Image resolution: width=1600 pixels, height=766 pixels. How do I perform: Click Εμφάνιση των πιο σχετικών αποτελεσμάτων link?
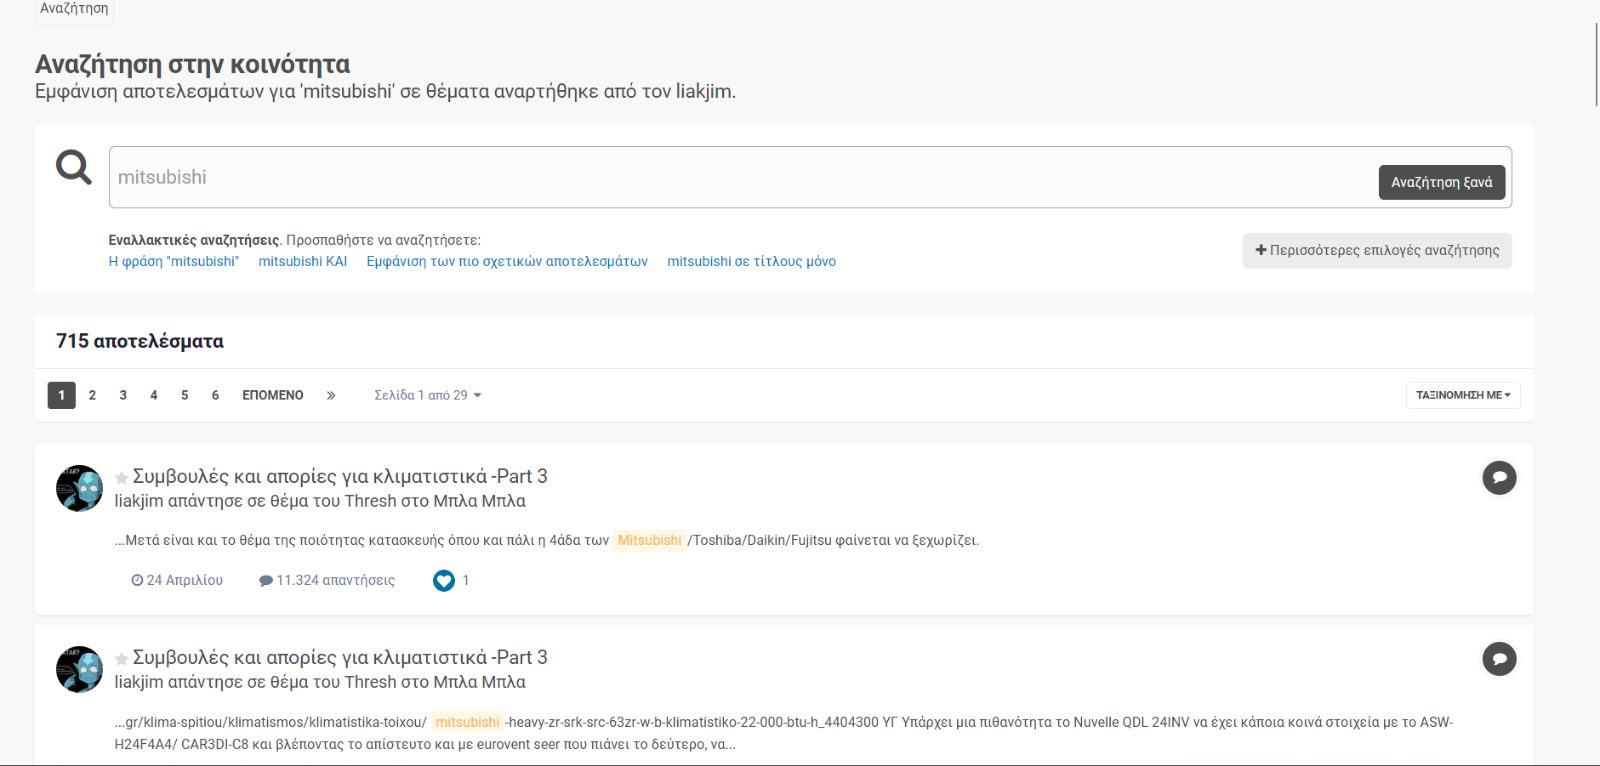(x=507, y=261)
